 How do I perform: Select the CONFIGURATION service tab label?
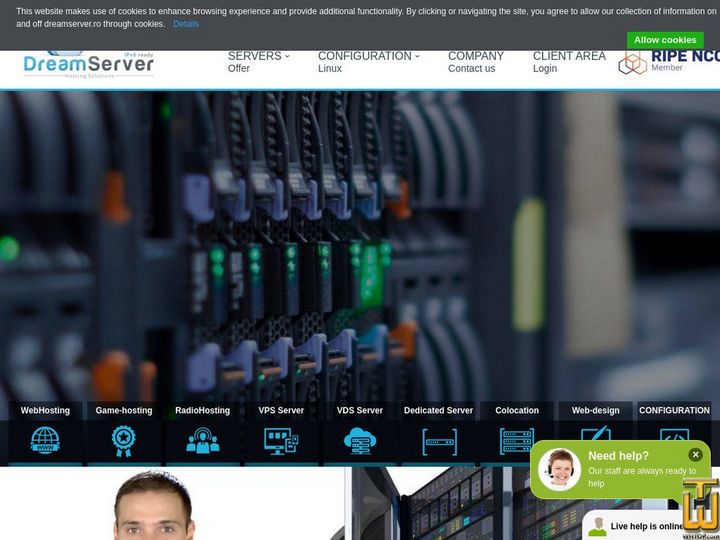pyautogui.click(x=673, y=410)
